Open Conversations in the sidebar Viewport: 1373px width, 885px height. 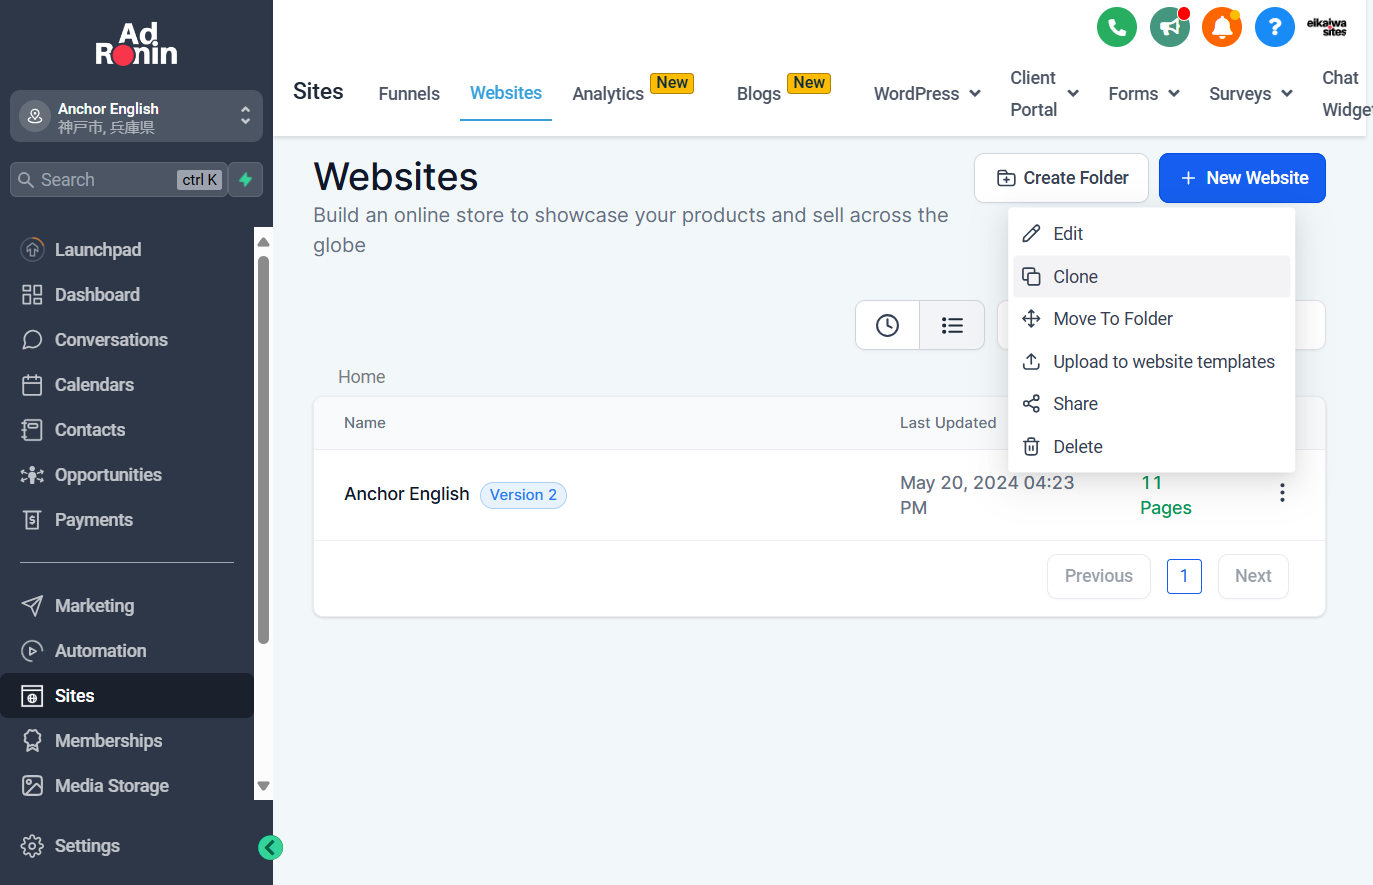click(127, 340)
